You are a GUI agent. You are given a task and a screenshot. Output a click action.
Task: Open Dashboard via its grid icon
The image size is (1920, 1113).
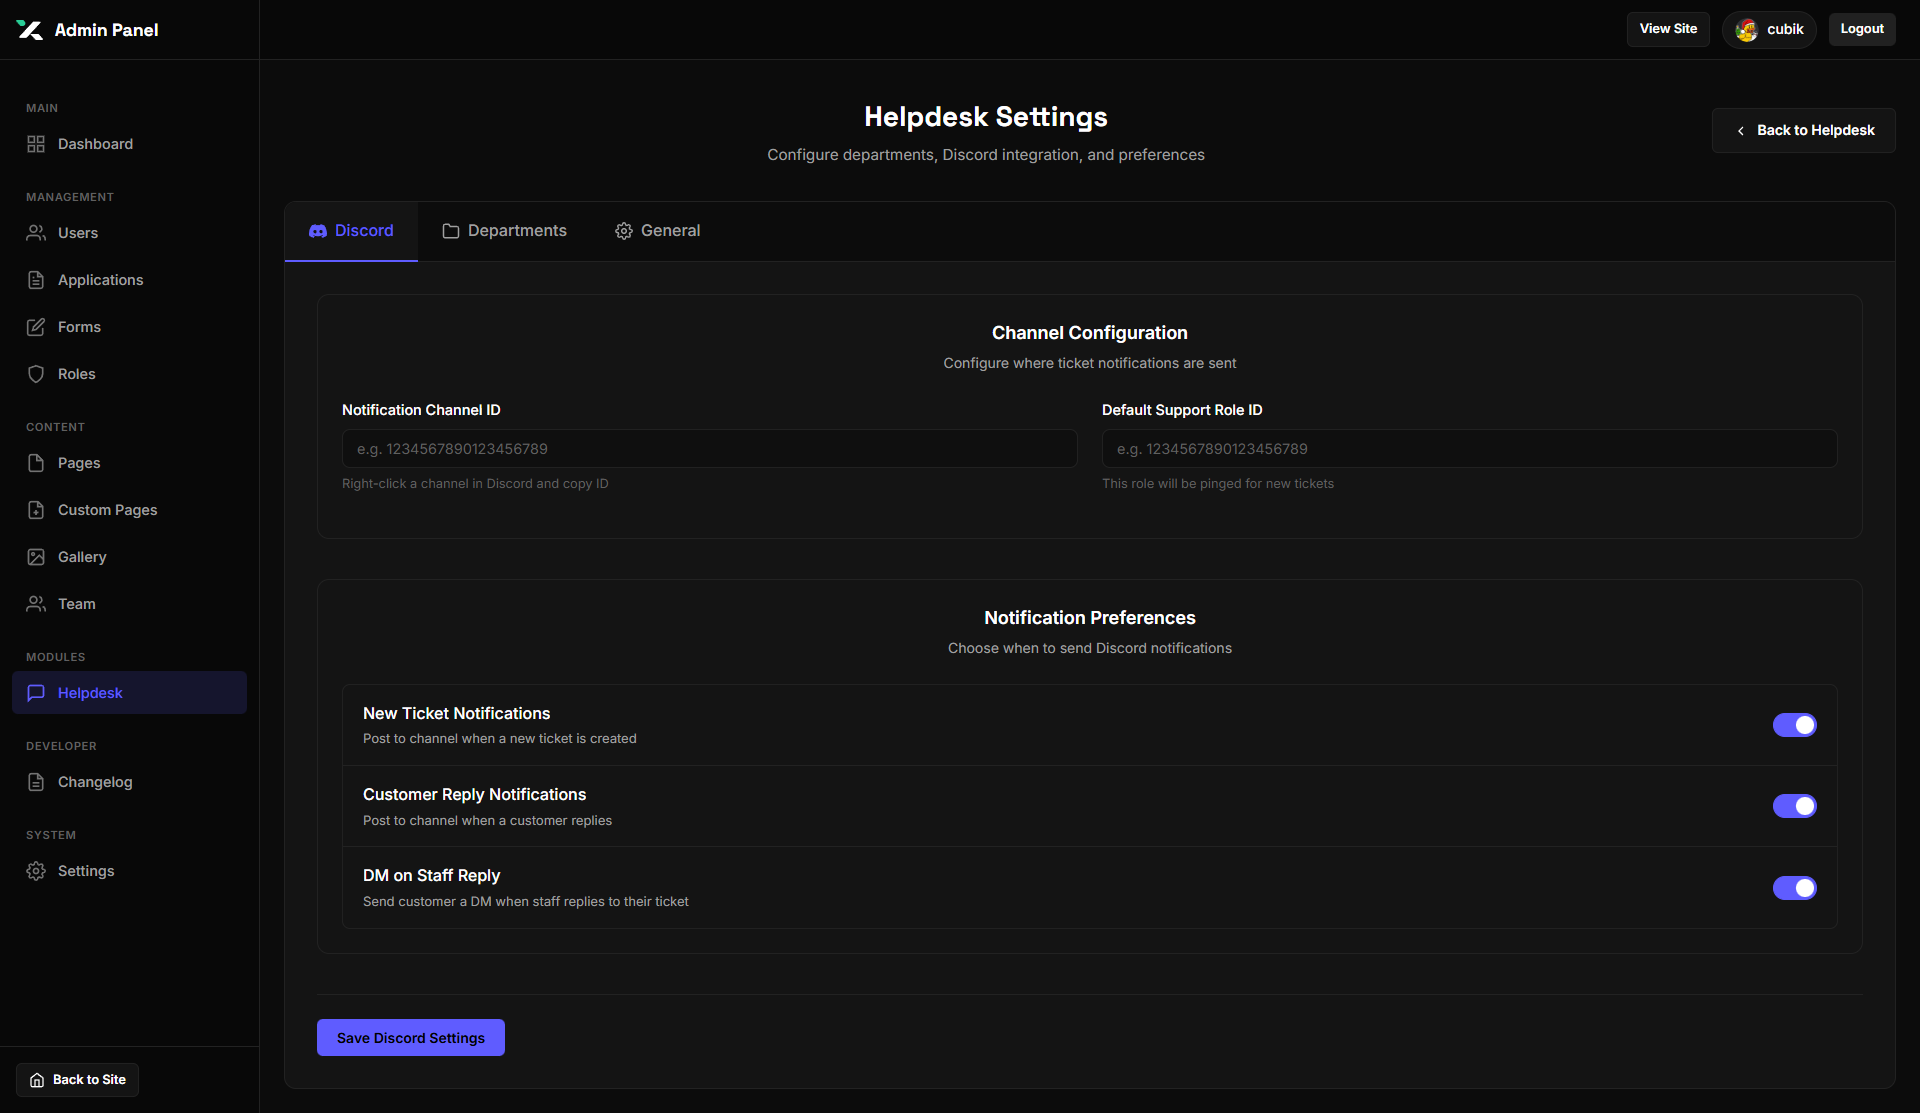pos(36,144)
